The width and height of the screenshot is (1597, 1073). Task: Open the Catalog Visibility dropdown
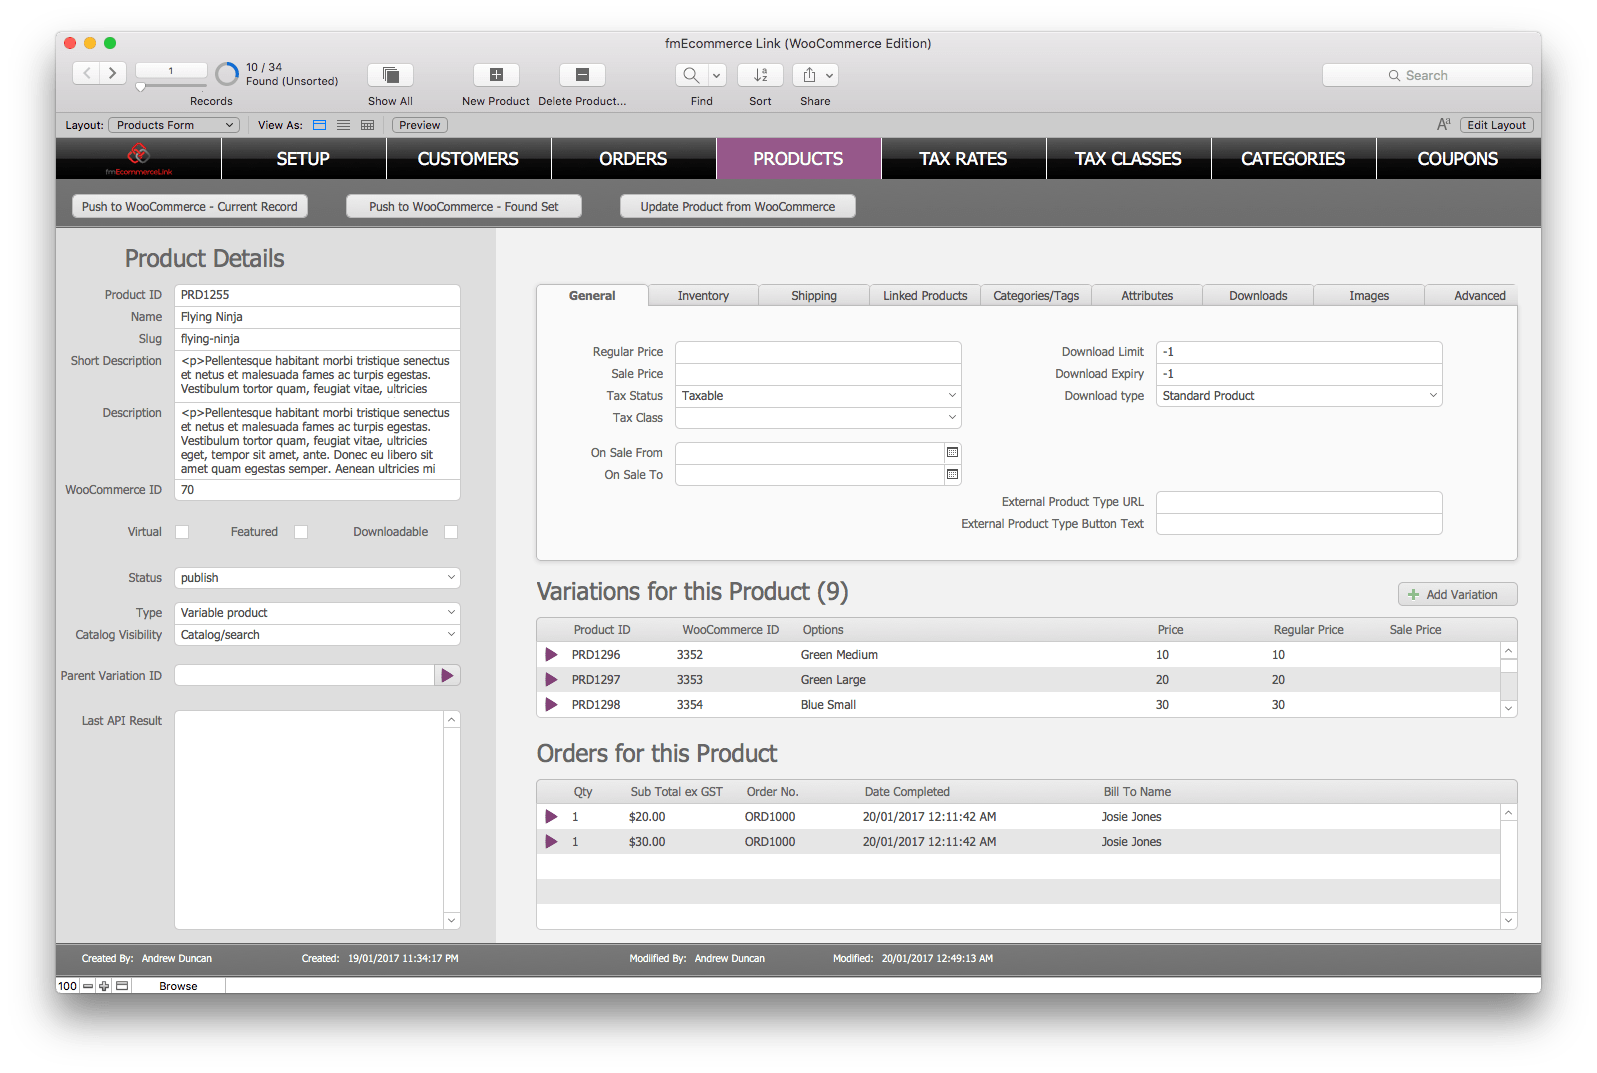click(317, 635)
